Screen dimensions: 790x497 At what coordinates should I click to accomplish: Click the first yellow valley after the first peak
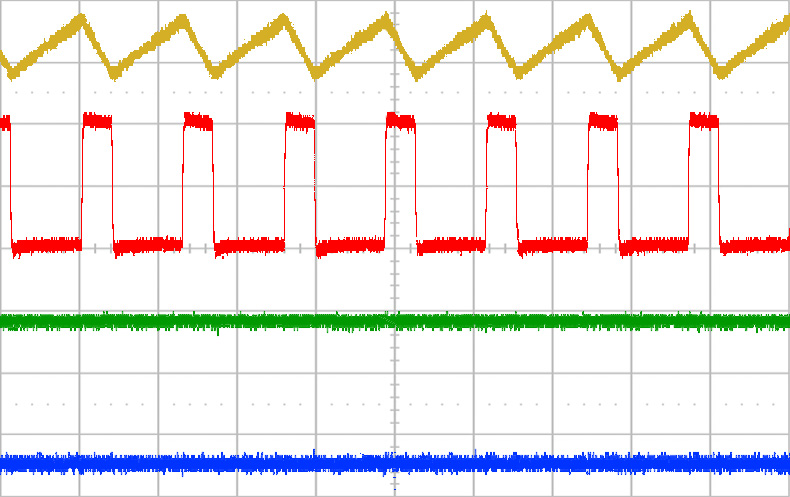(114, 71)
